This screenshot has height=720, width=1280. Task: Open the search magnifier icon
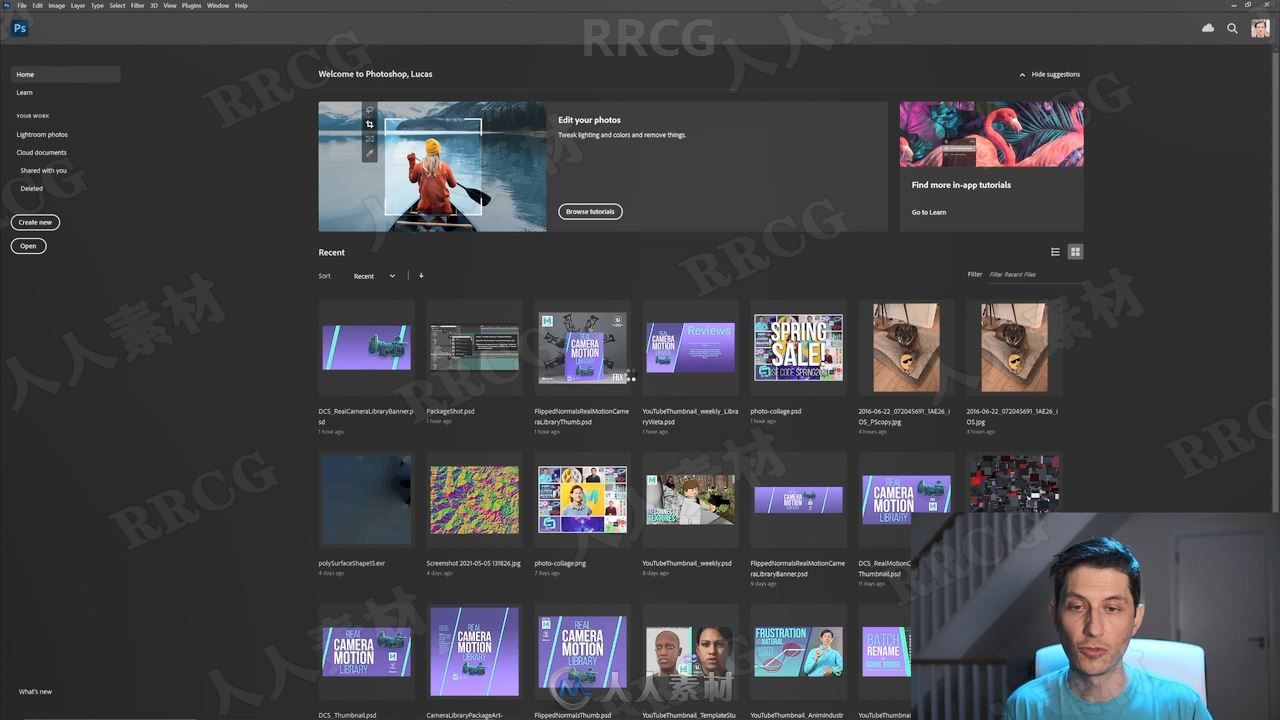coord(1233,29)
